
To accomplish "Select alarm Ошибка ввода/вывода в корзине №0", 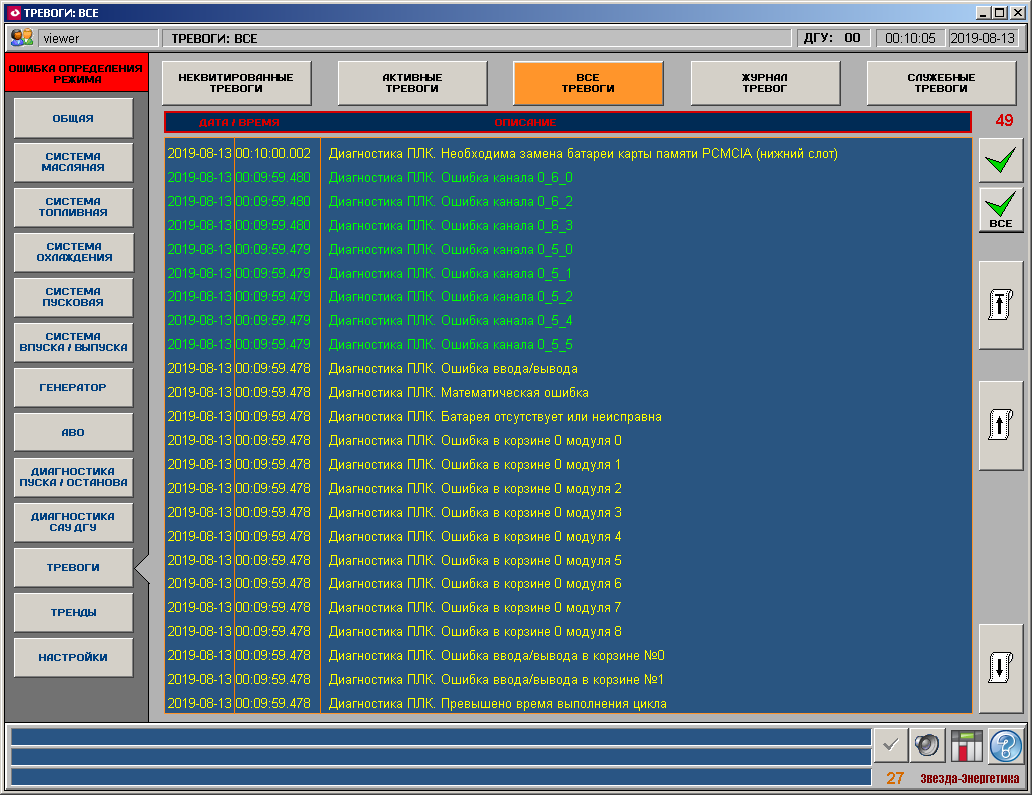I will [568, 655].
